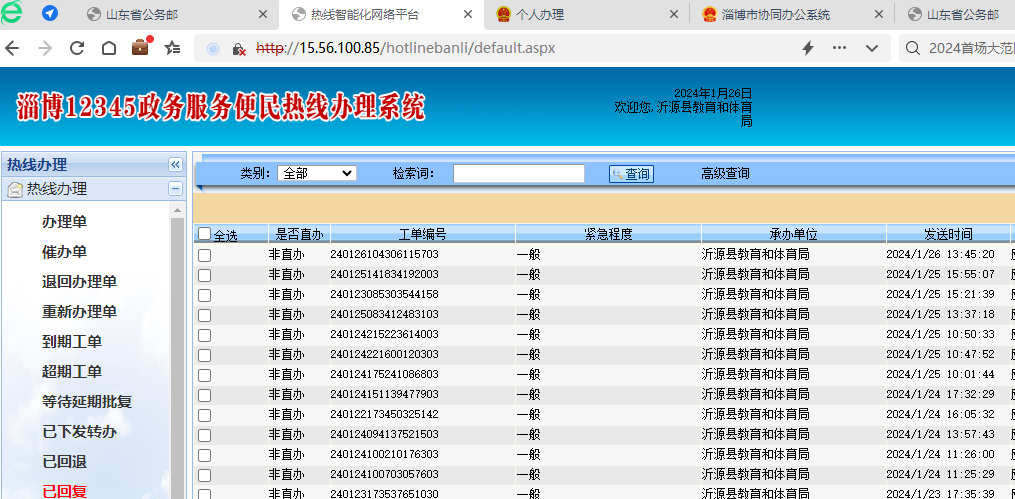Collapse the 热线办理 section with minus button
Viewport: 1015px width, 499px height.
tap(175, 188)
